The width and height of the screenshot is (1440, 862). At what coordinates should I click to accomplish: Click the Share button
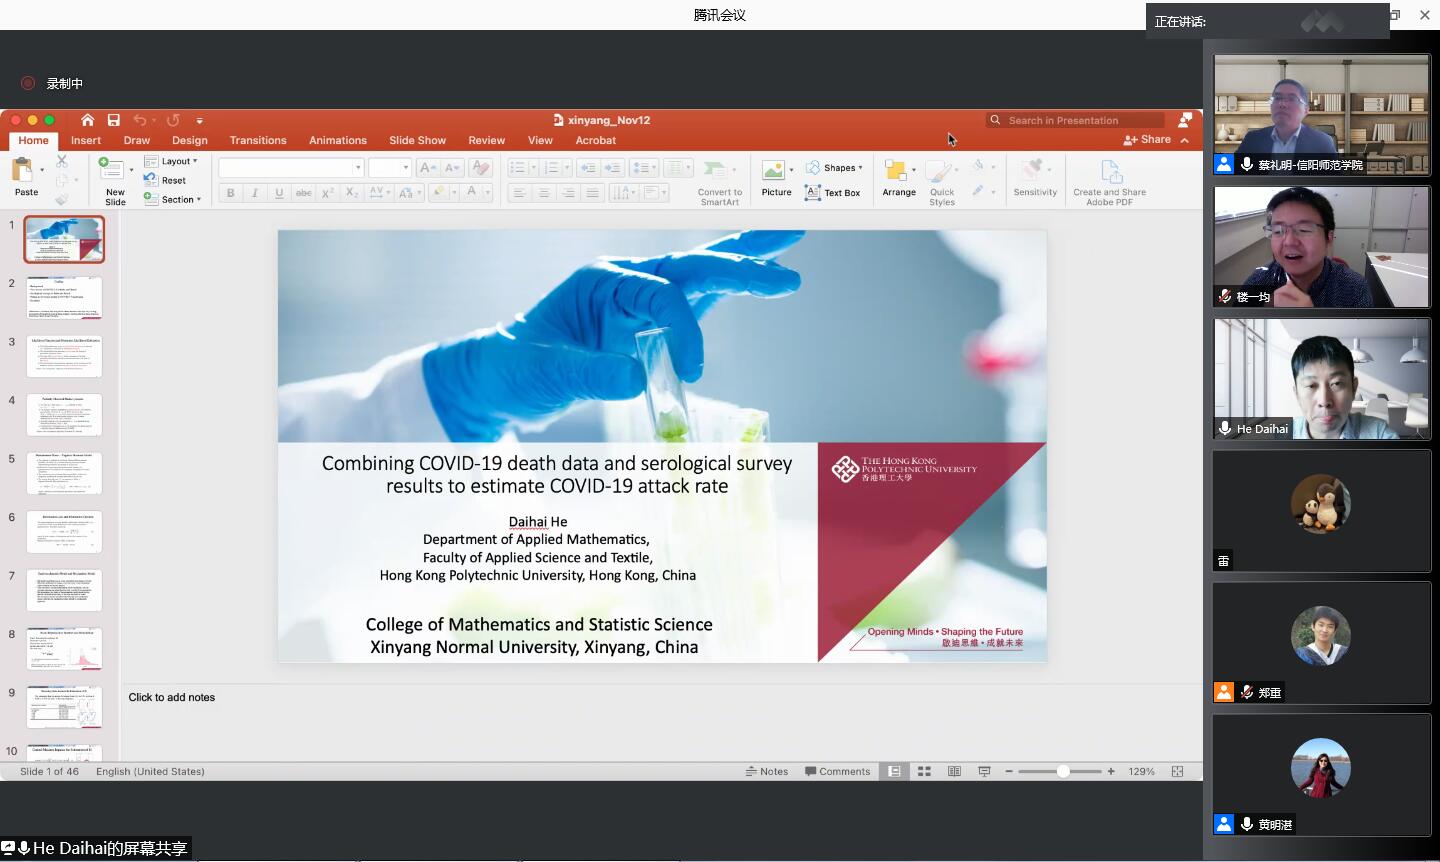(1147, 140)
